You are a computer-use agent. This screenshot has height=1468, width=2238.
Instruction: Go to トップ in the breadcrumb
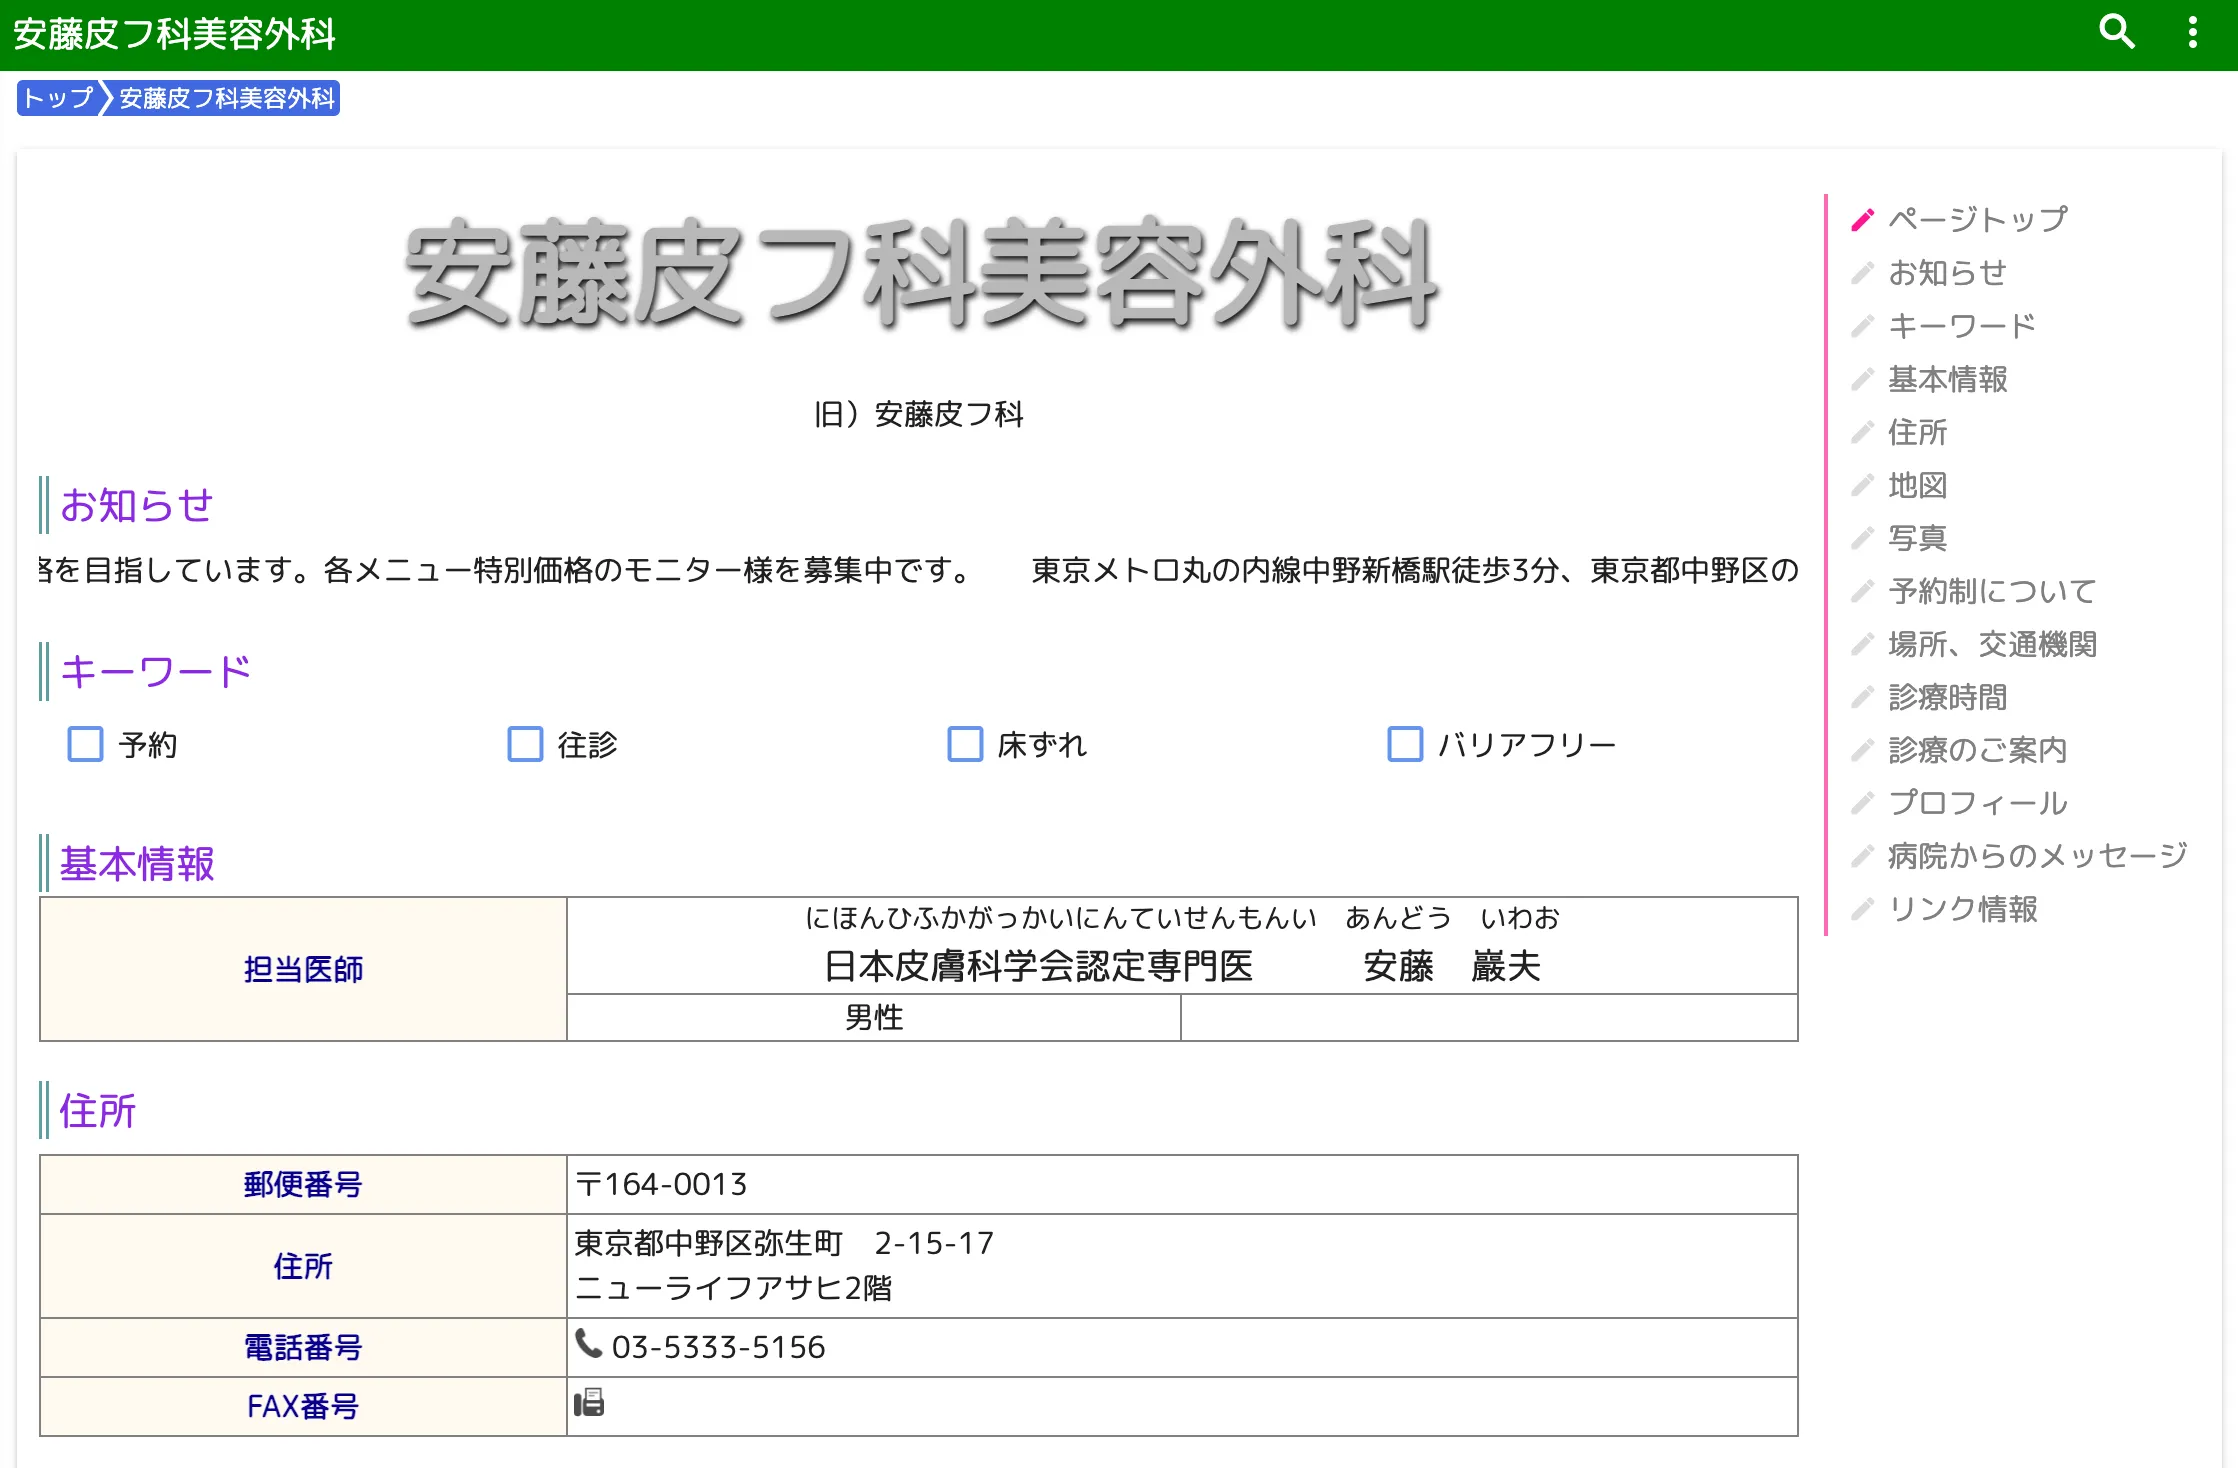tap(57, 98)
